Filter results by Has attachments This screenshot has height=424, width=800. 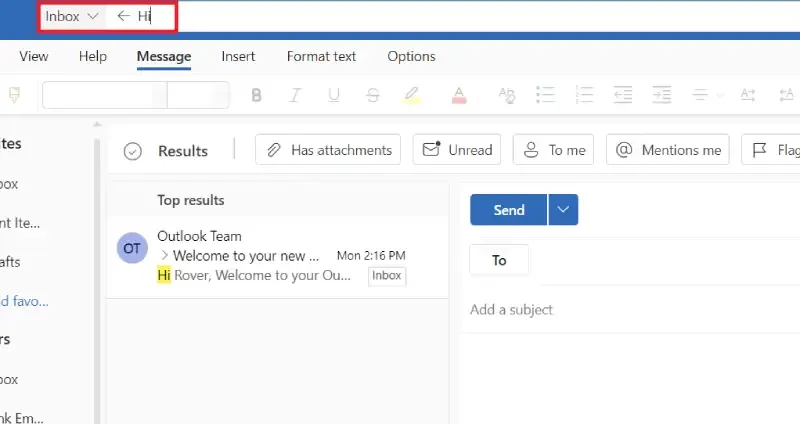(x=328, y=150)
